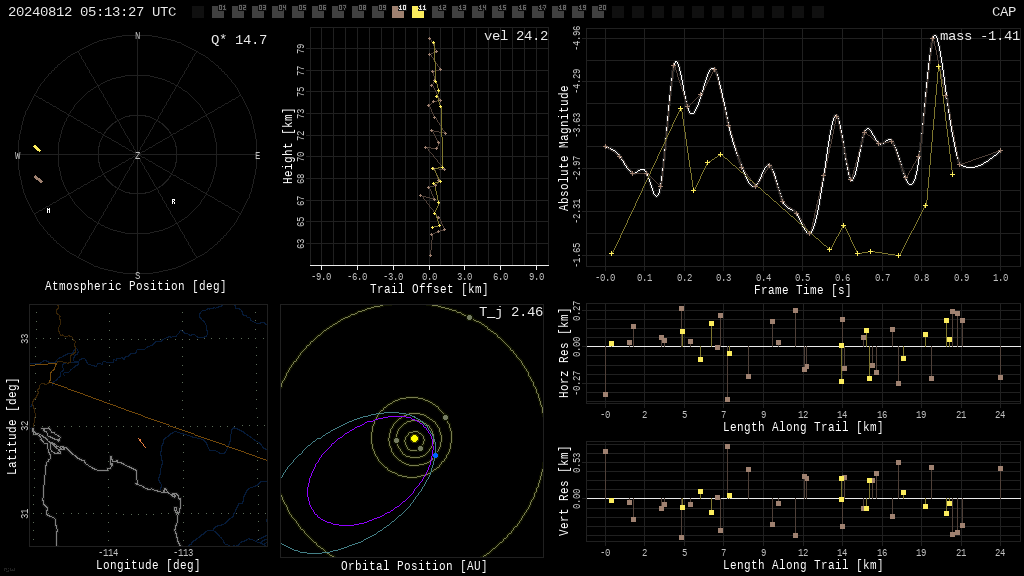Click the yellow meteor streak in sky plot
Viewport: 1024px width, 576px height.
click(37, 149)
